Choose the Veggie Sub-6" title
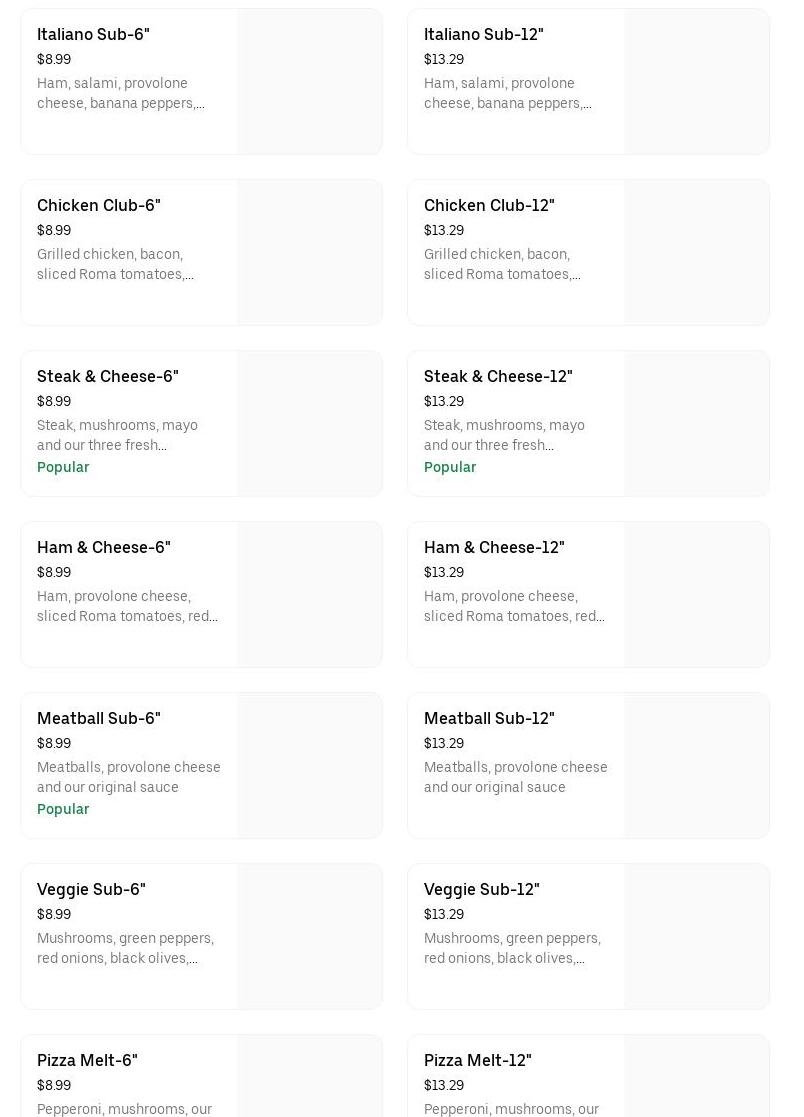The image size is (804, 1117). pyautogui.click(x=91, y=890)
